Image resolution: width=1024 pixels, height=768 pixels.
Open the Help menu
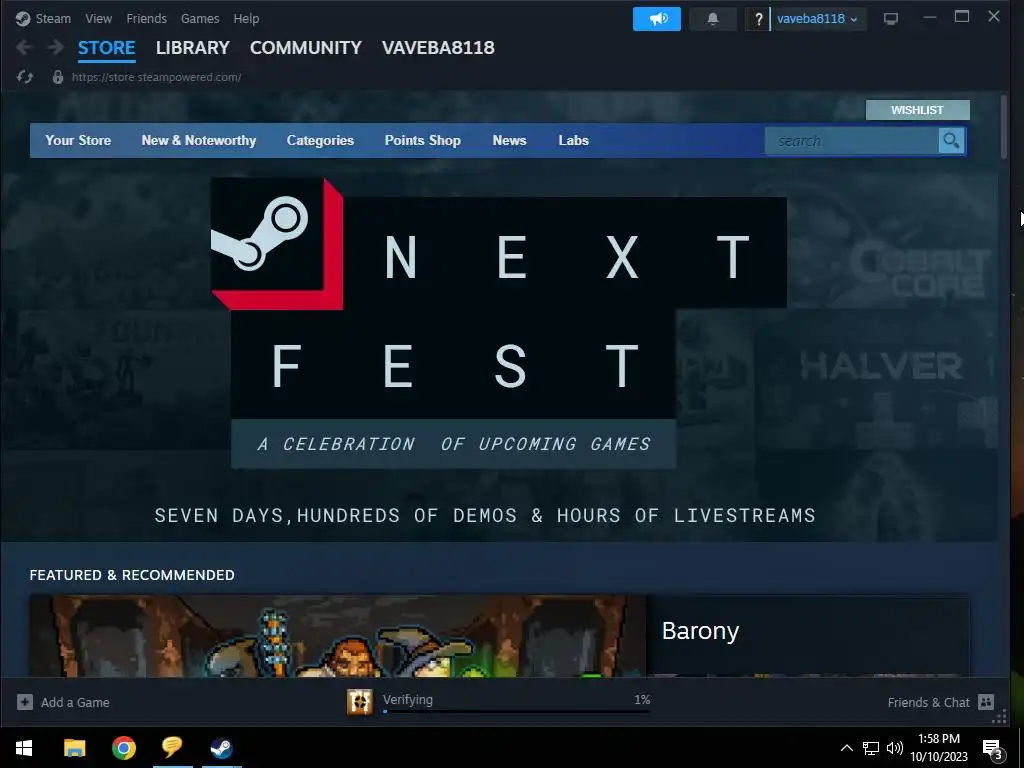(x=246, y=19)
